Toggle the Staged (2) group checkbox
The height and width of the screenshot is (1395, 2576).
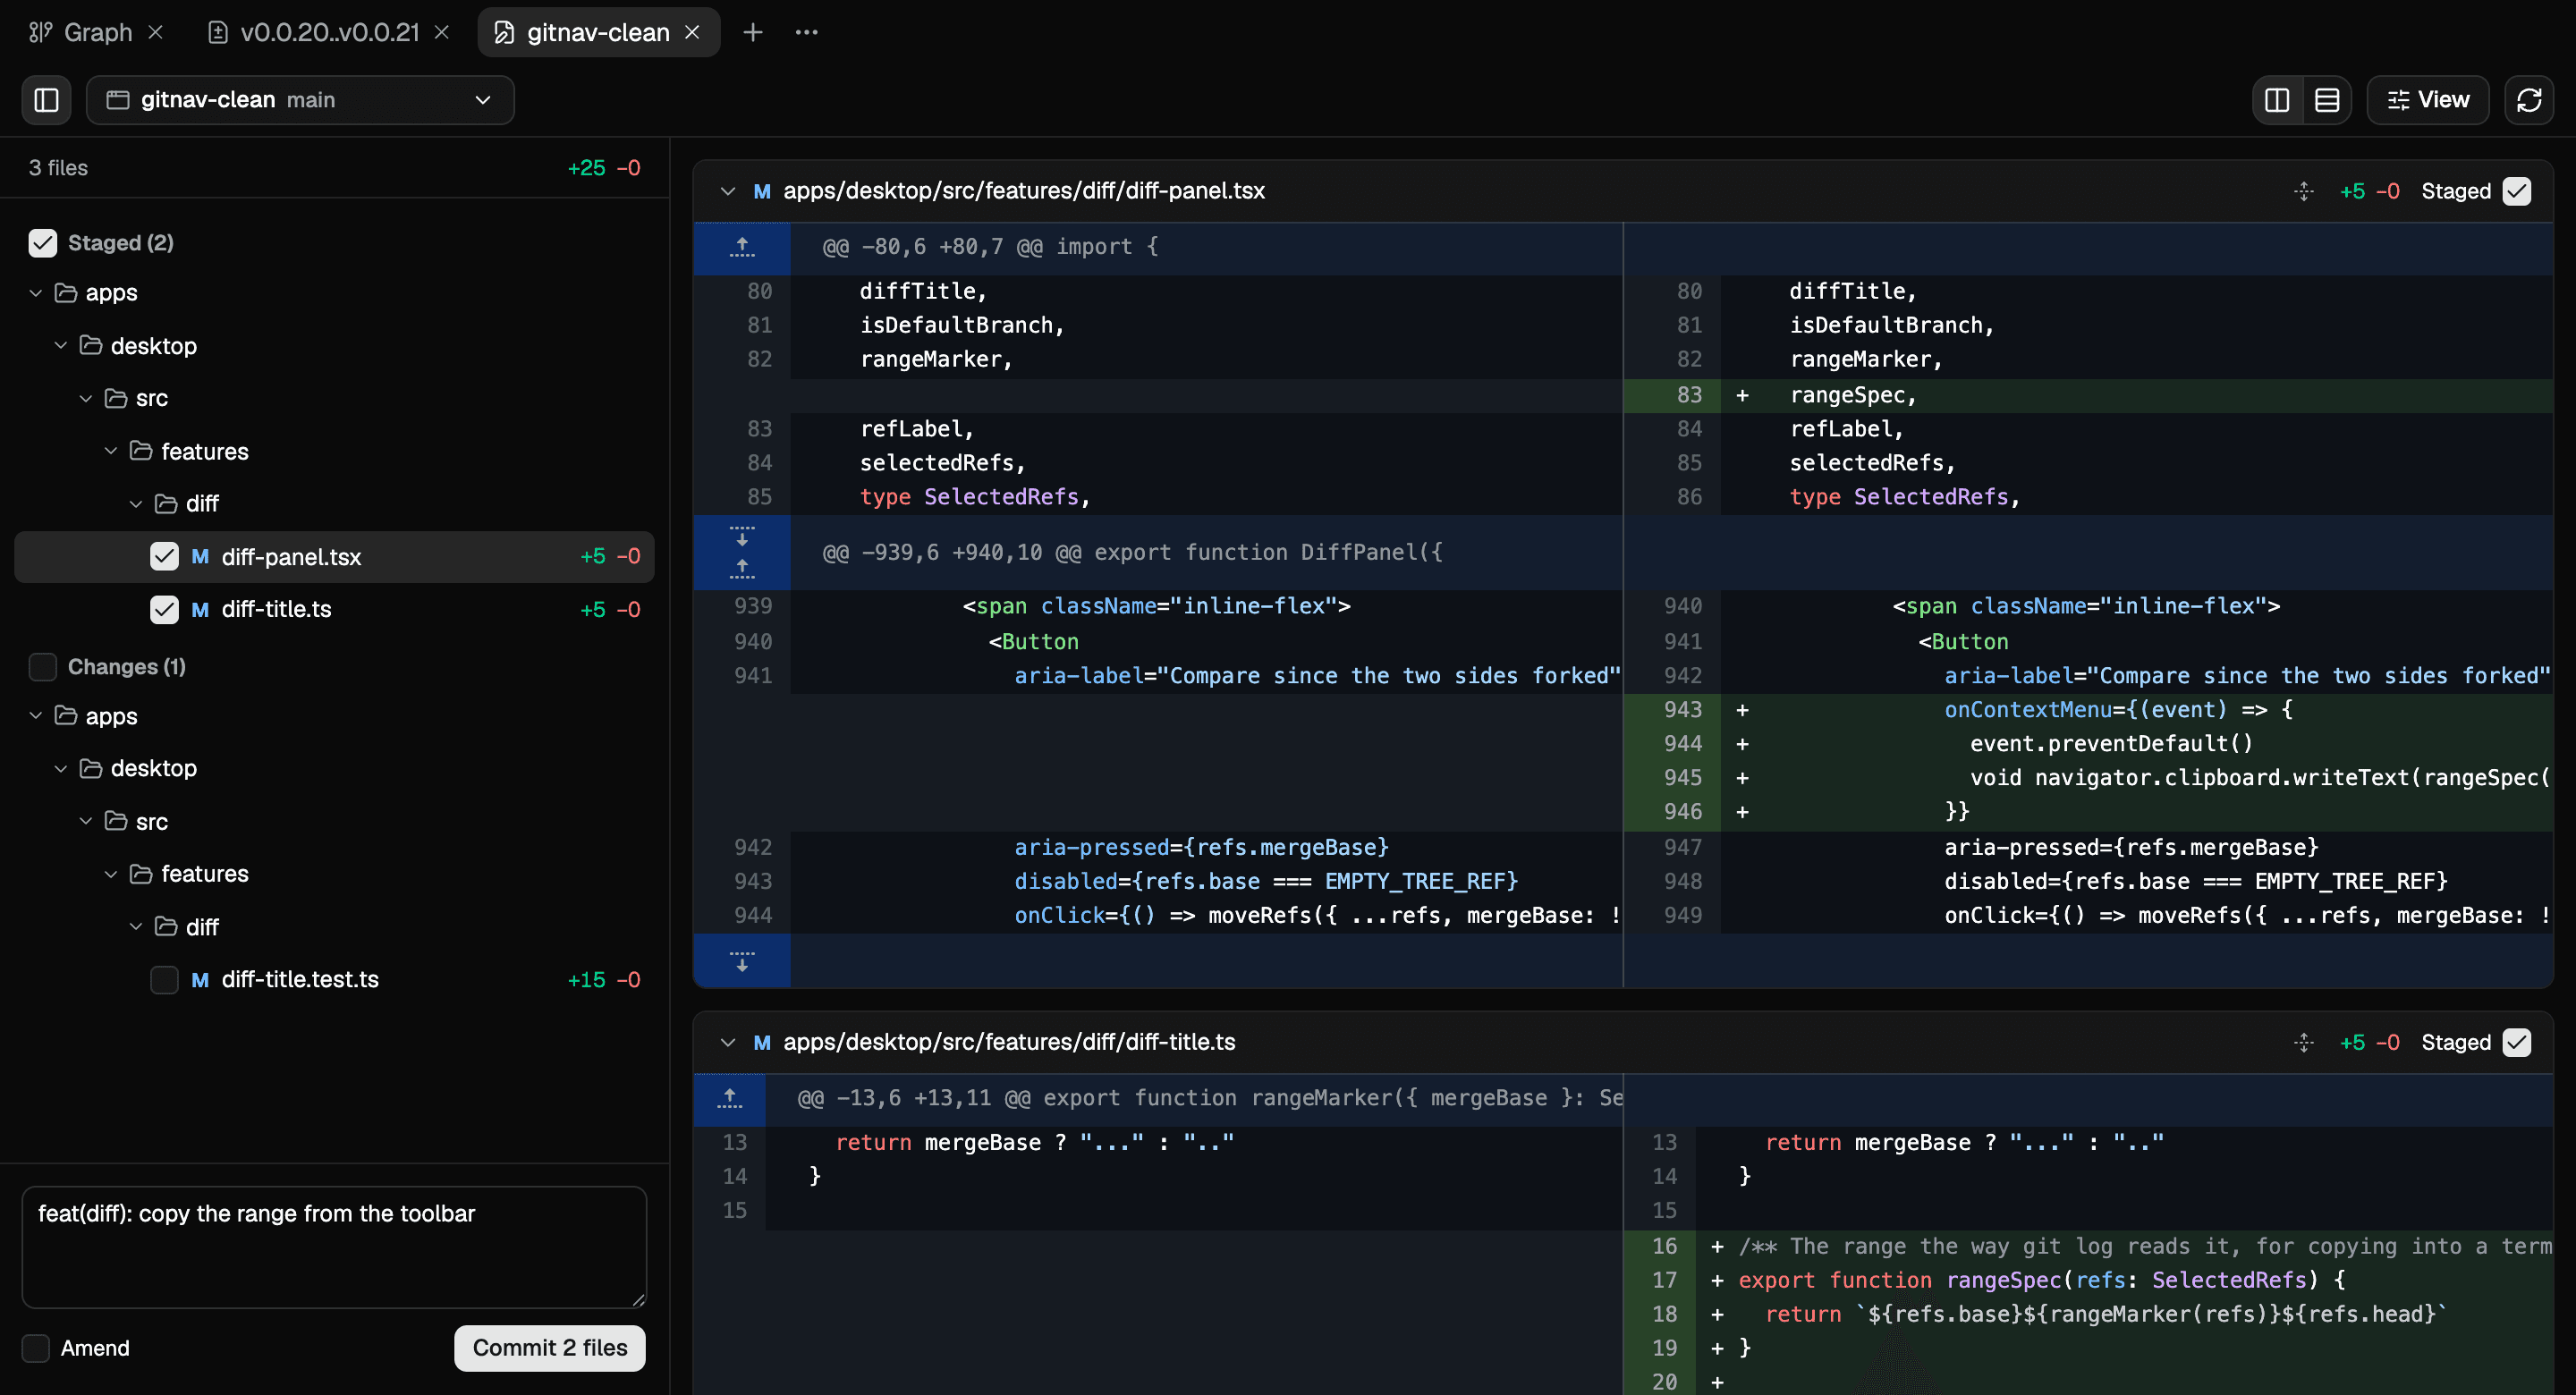pyautogui.click(x=43, y=243)
